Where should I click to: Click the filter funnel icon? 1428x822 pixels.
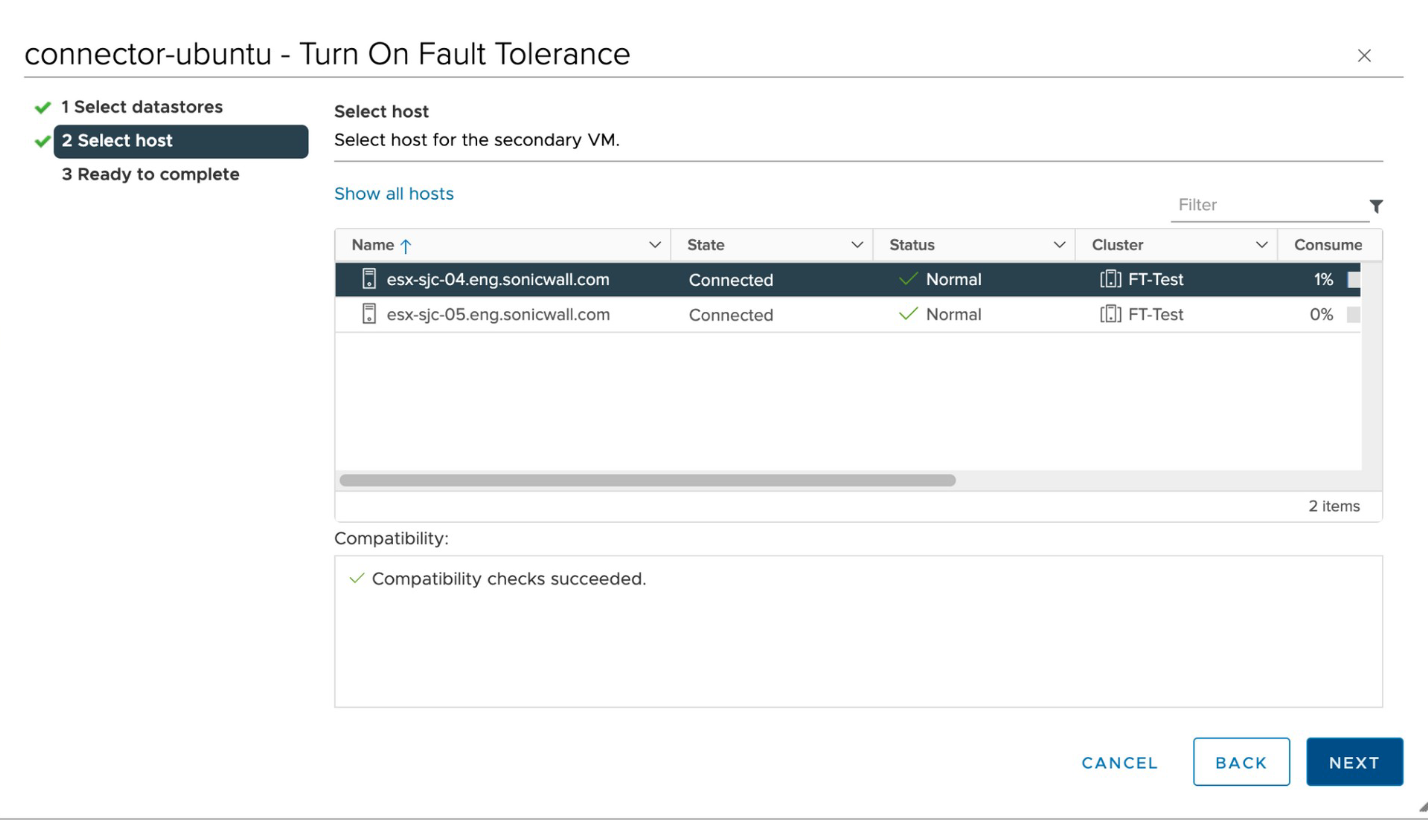click(1376, 206)
